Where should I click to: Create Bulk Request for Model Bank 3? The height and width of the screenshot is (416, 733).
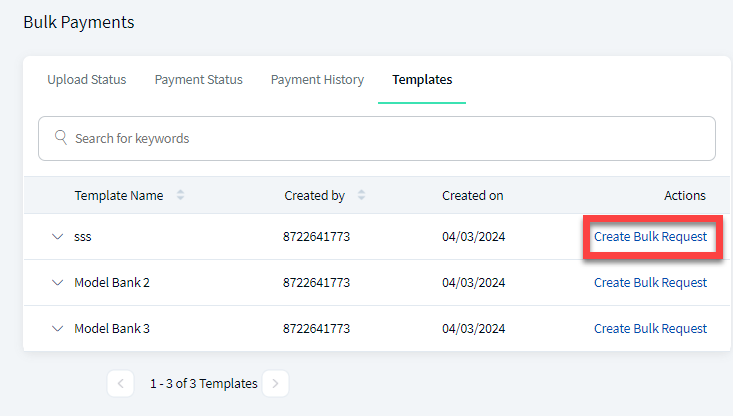pyautogui.click(x=650, y=329)
